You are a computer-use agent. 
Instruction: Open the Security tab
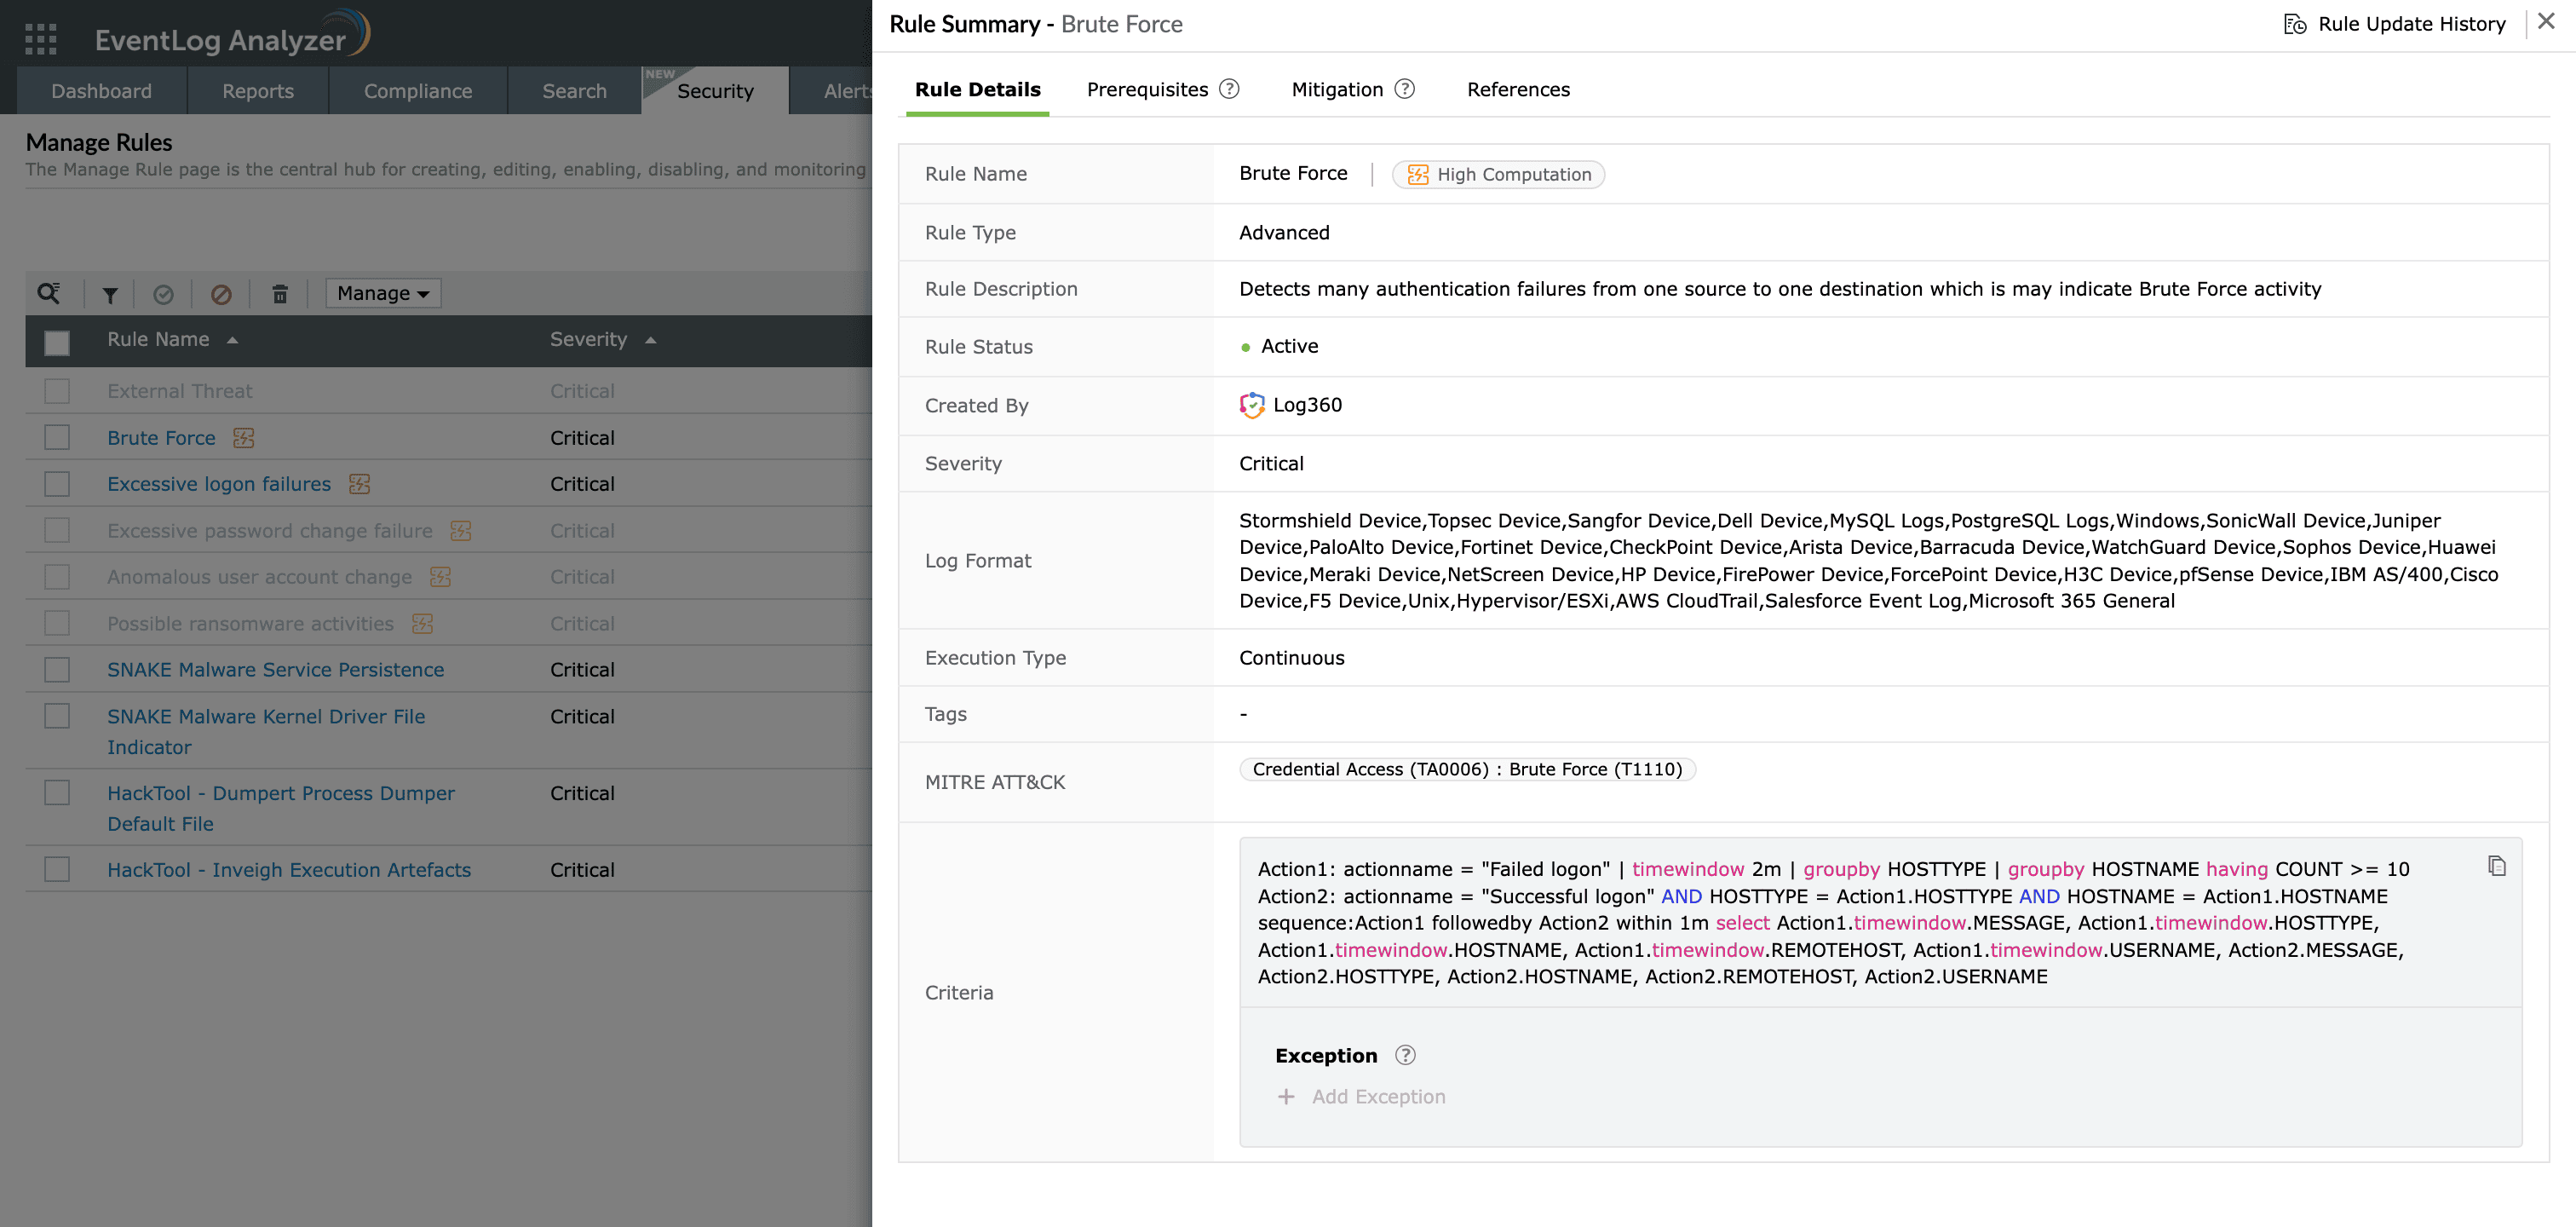[x=715, y=91]
